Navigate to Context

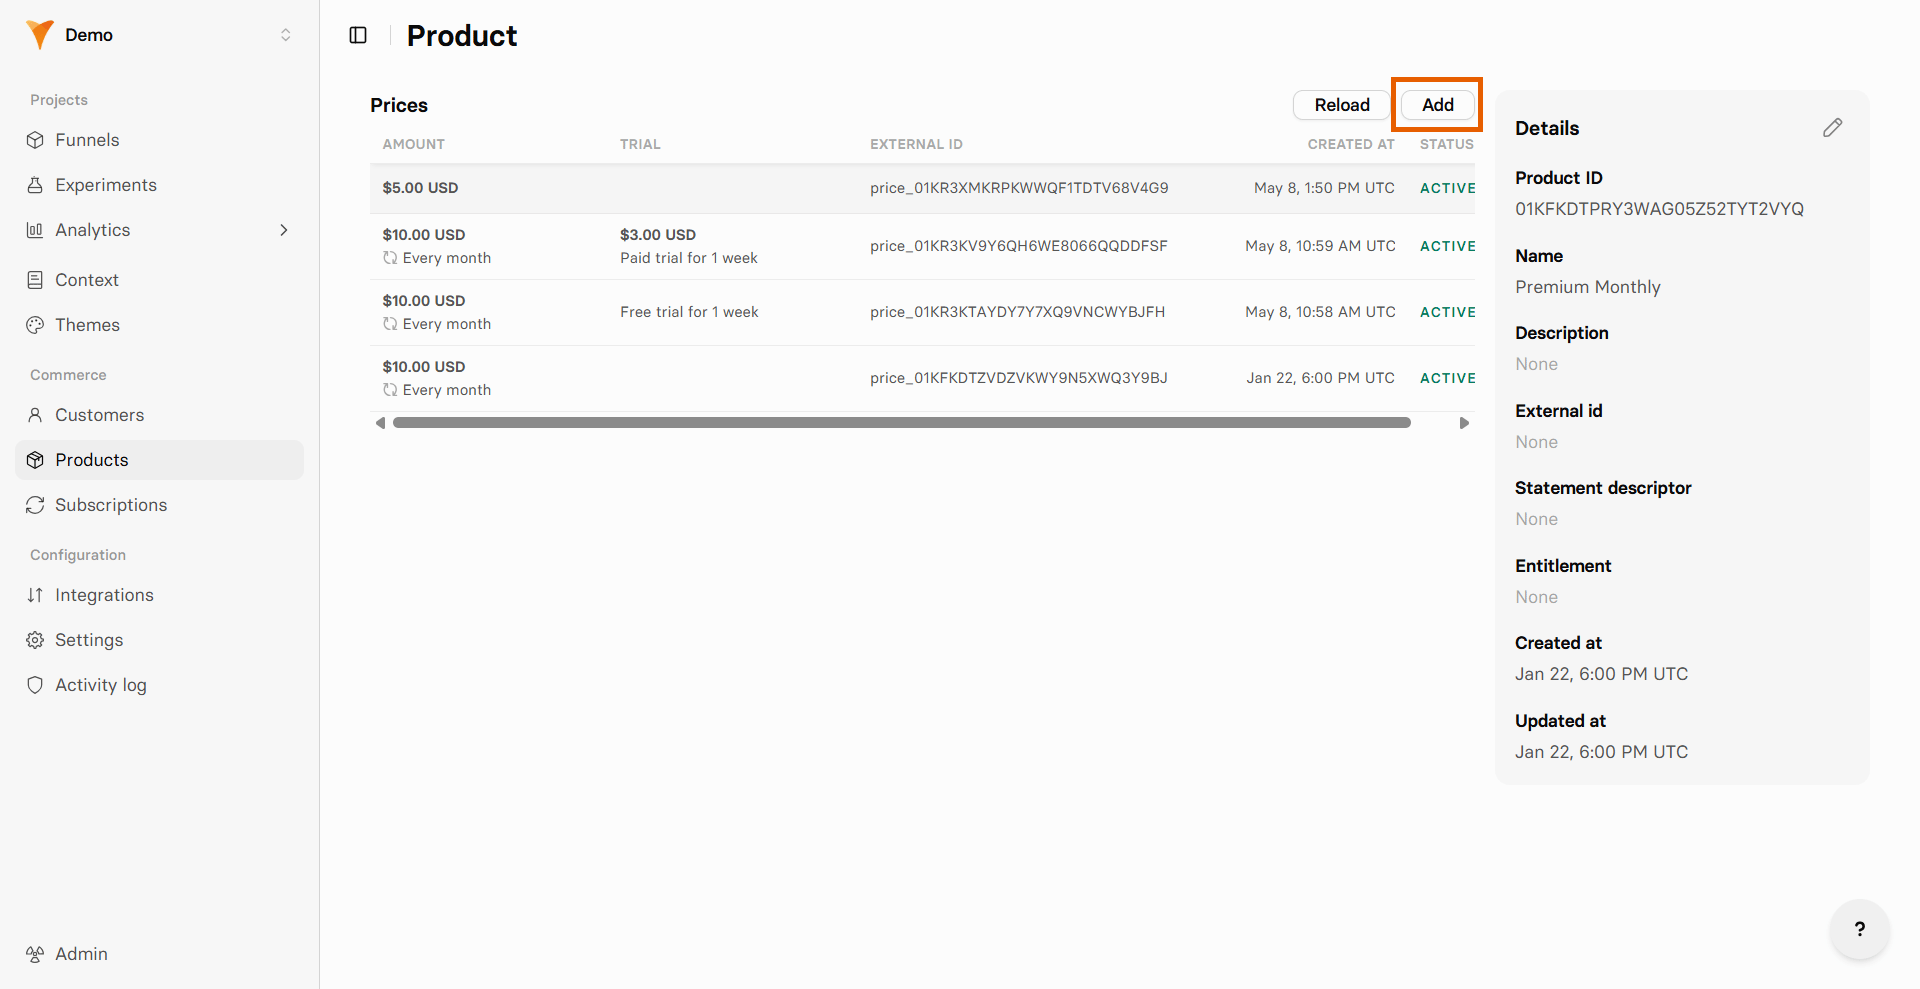point(160,280)
